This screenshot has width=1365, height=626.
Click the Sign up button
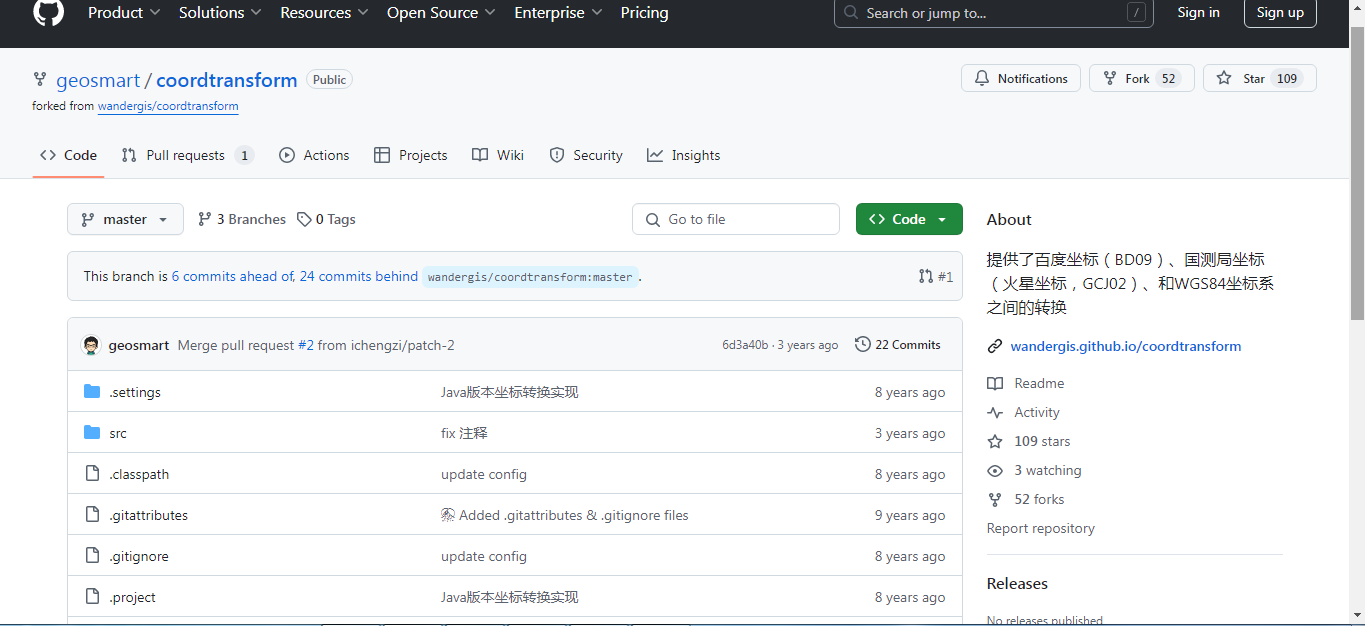point(1280,13)
